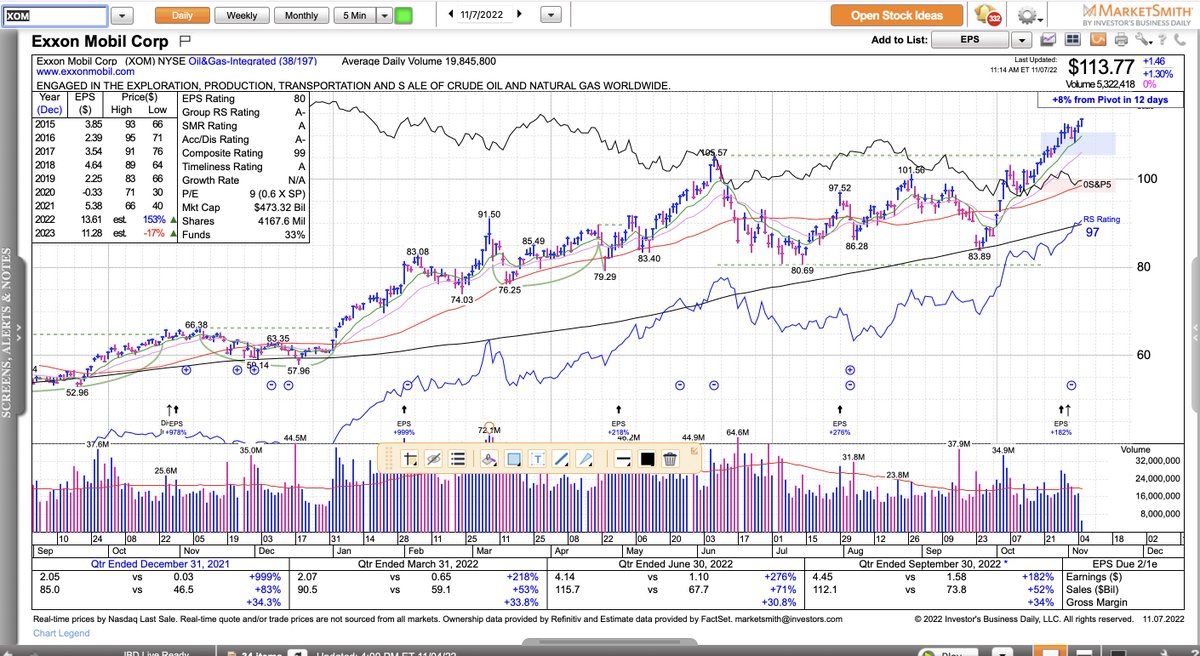Open the help question mark icon
Viewport: 1200px width, 656px height.
point(1162,40)
